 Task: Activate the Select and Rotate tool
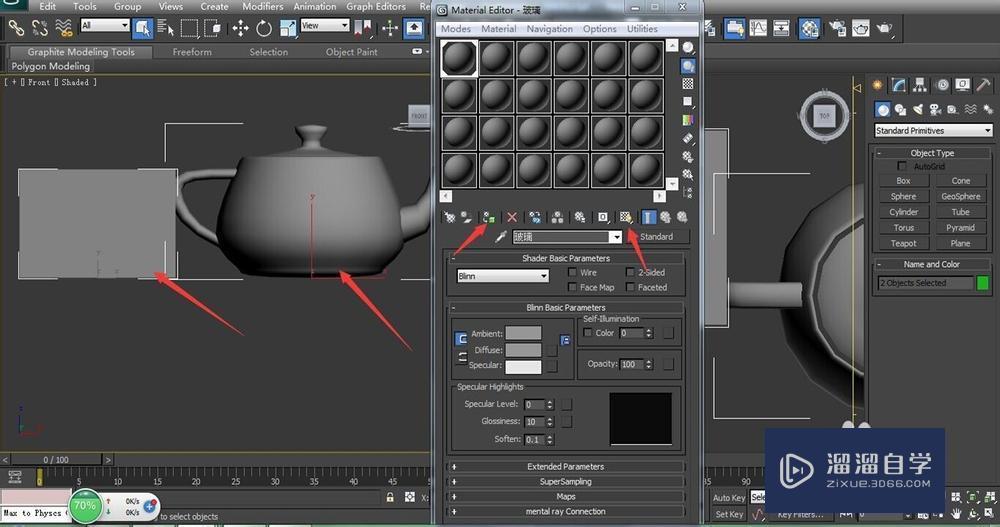pos(264,28)
